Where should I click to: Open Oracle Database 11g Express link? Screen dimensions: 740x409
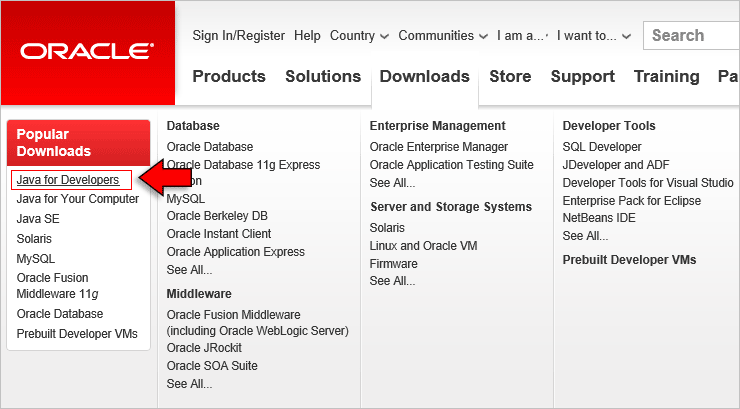pos(243,165)
